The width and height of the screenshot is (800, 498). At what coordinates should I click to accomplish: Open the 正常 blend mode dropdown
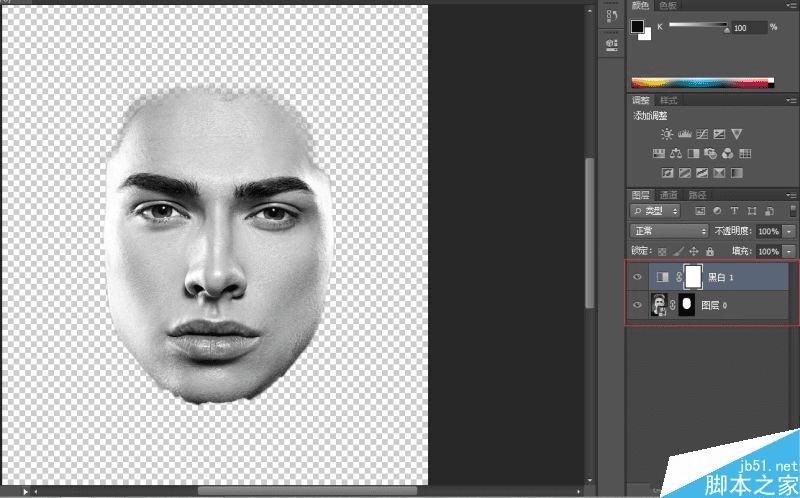pos(669,231)
